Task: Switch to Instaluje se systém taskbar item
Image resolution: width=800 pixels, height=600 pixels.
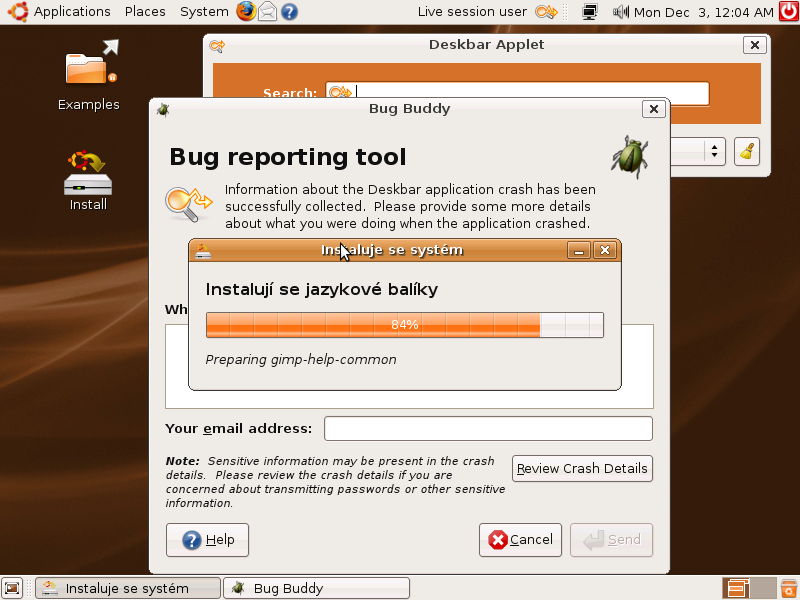Action: (x=128, y=588)
